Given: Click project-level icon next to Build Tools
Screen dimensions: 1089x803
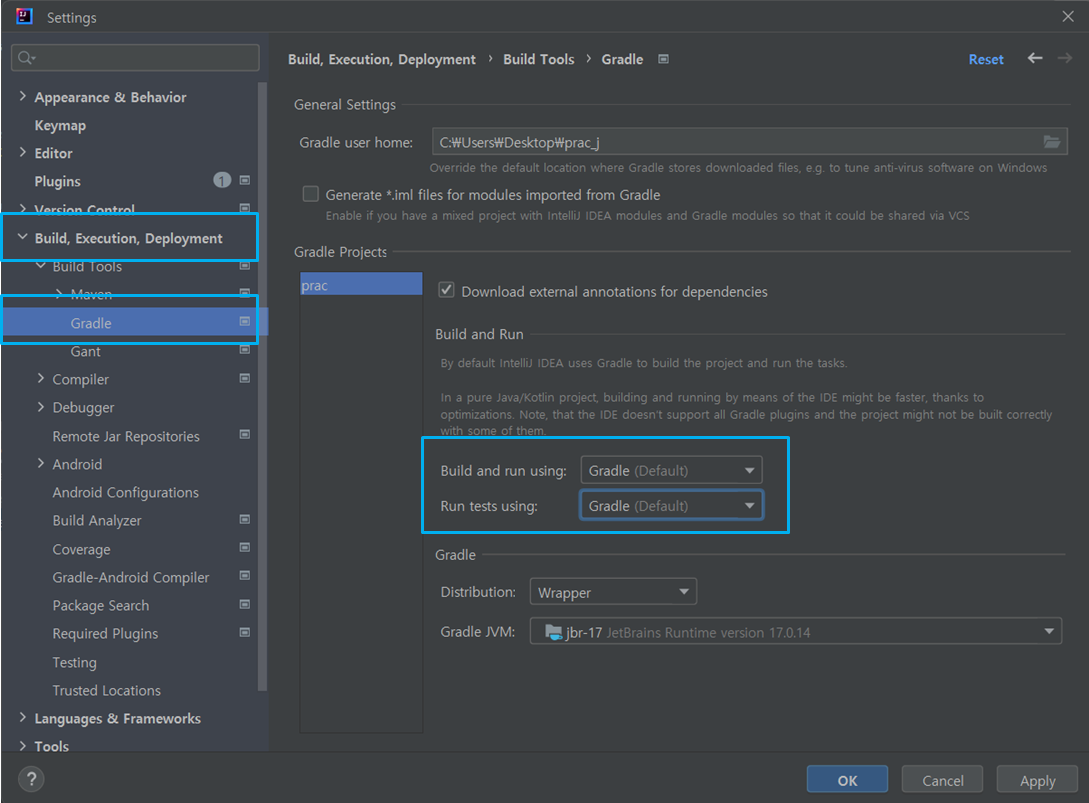Looking at the screenshot, I should click(x=244, y=265).
